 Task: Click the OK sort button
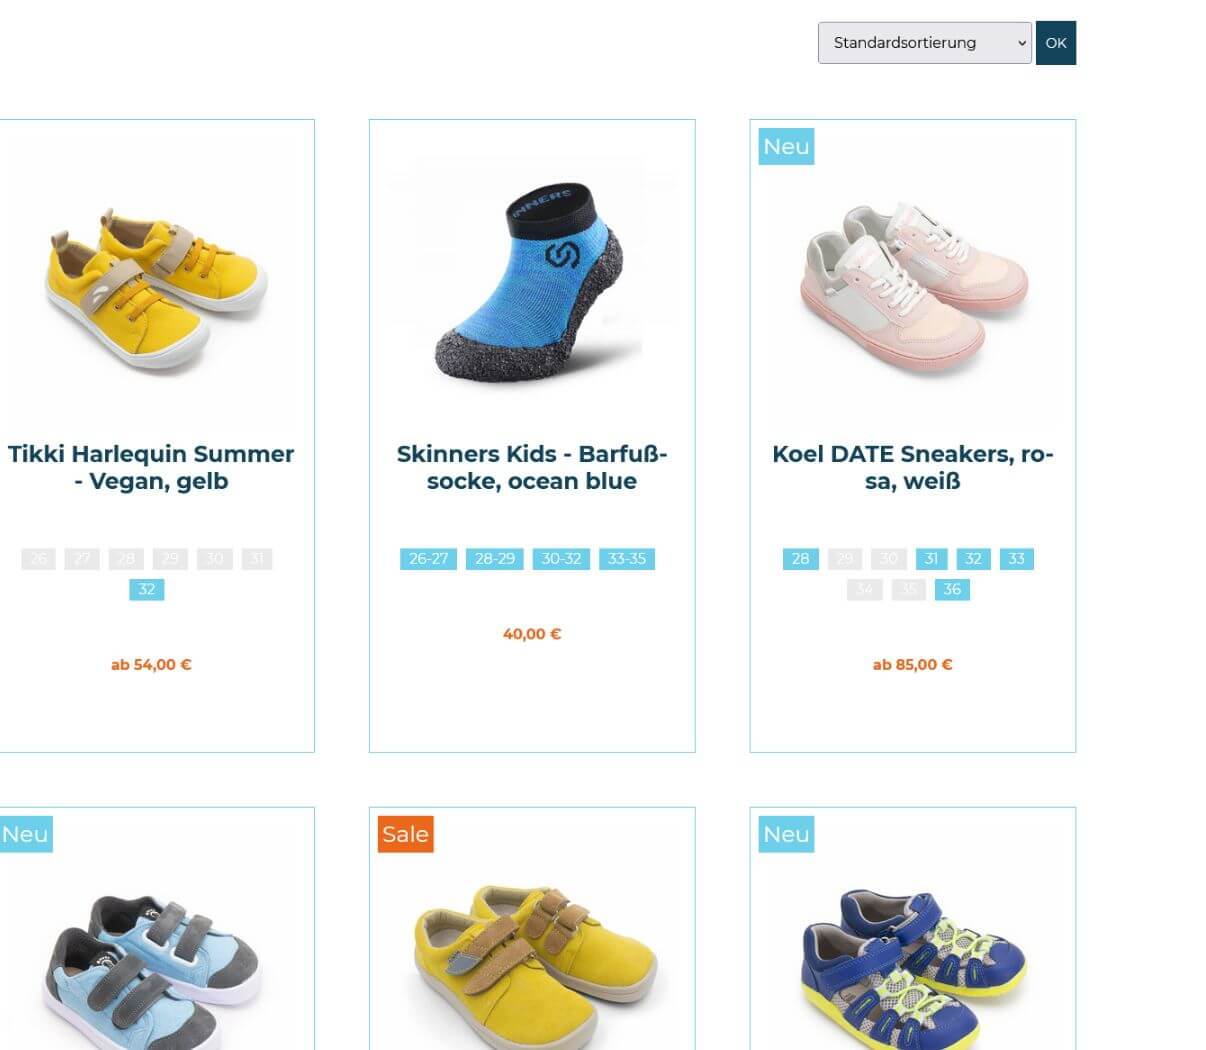pyautogui.click(x=1056, y=43)
